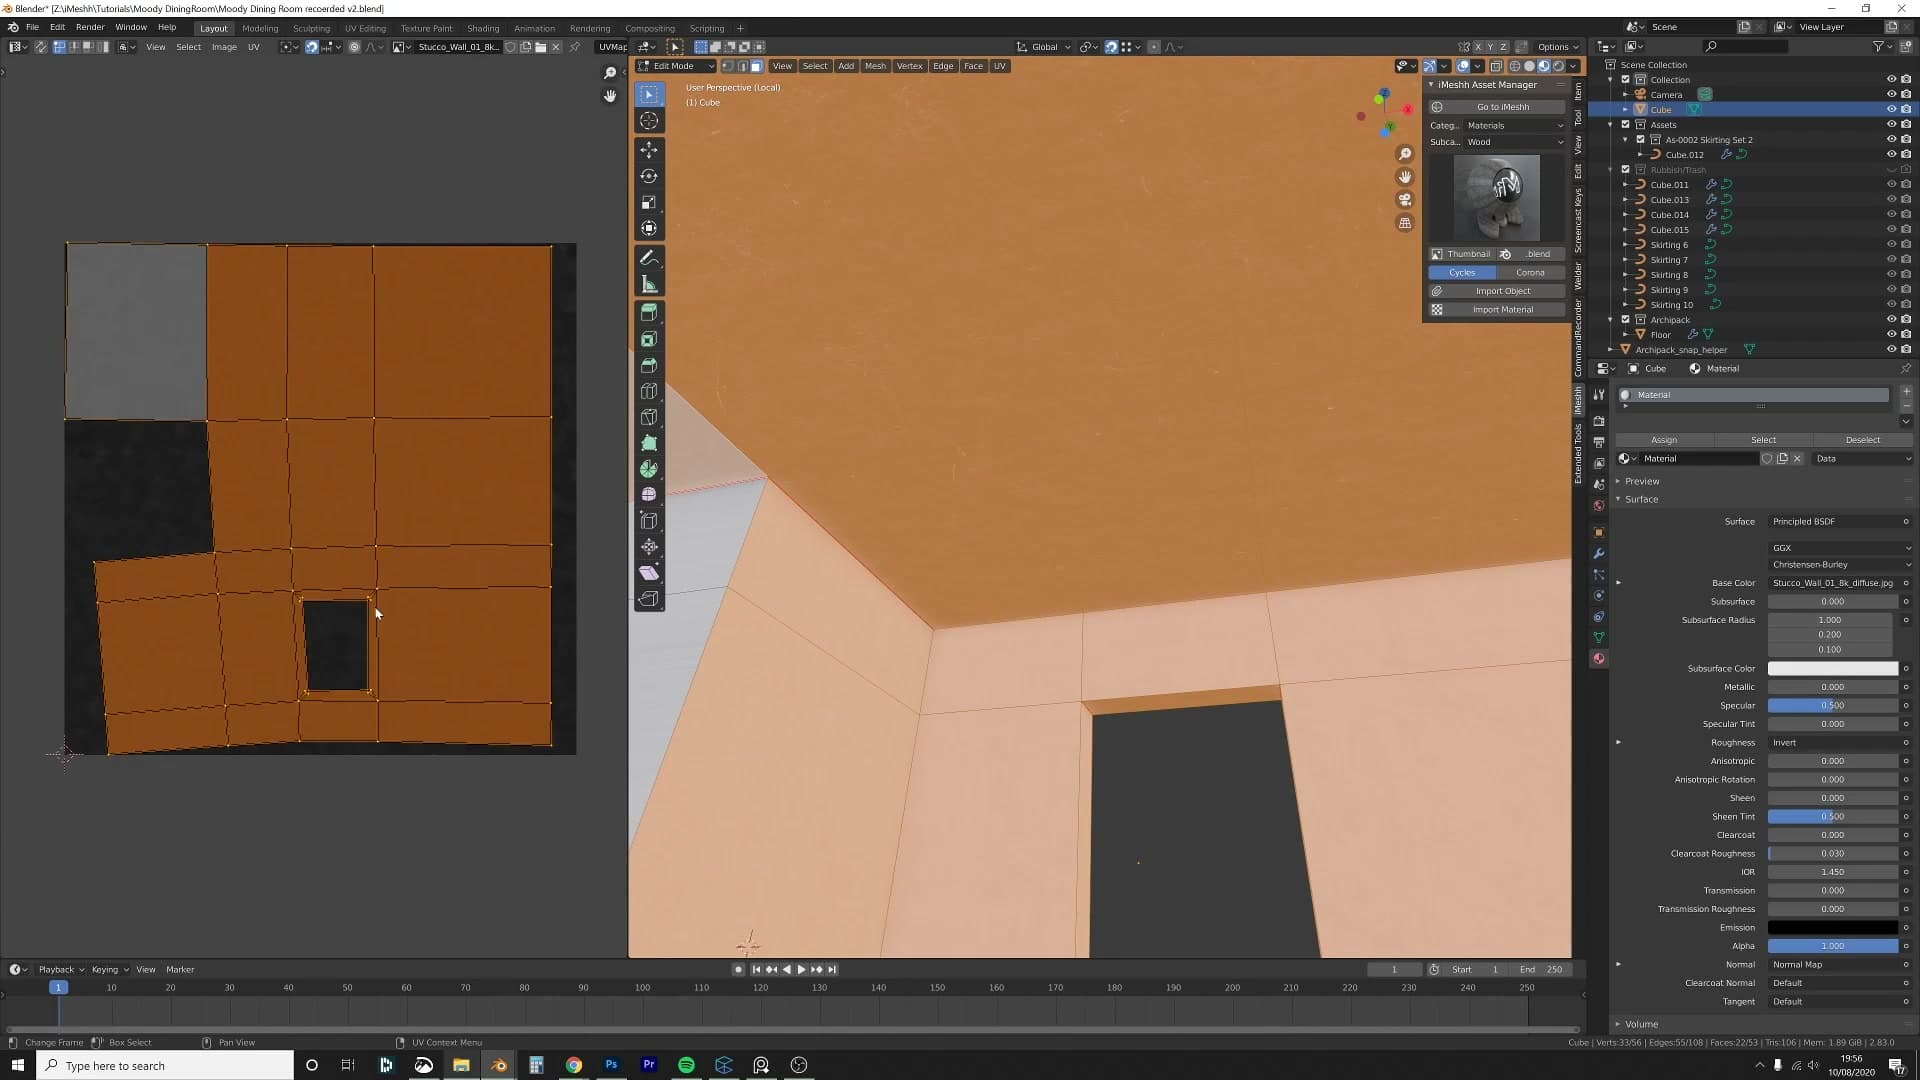Select the Measure tool
The image size is (1920, 1080).
point(649,284)
